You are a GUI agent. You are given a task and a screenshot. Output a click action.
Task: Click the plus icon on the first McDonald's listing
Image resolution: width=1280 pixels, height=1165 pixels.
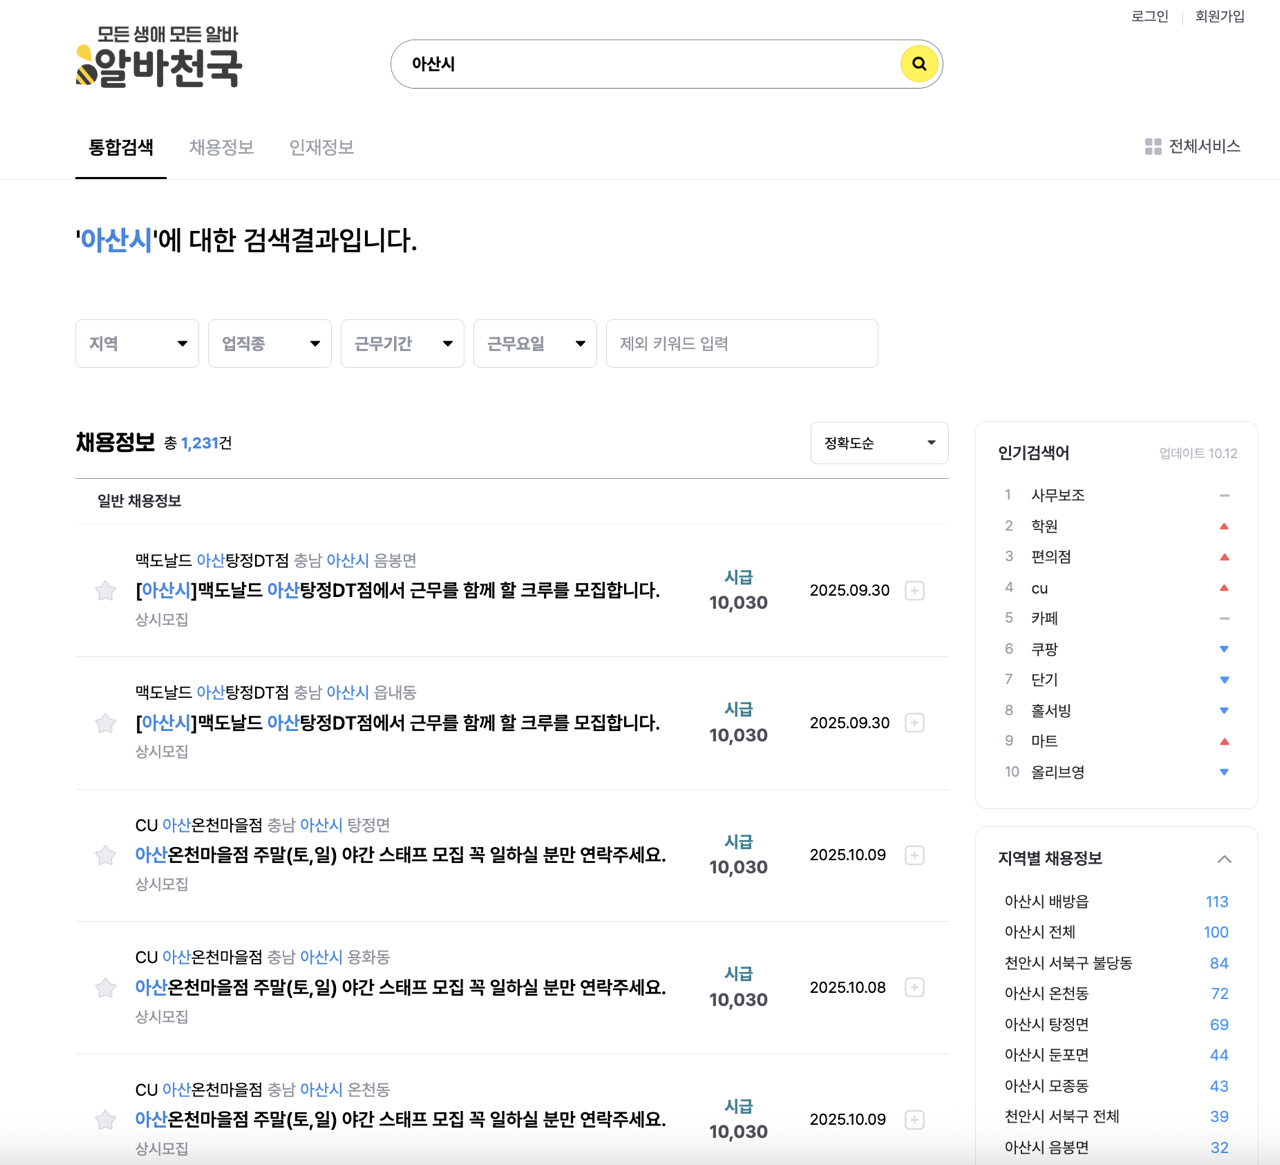coord(914,590)
